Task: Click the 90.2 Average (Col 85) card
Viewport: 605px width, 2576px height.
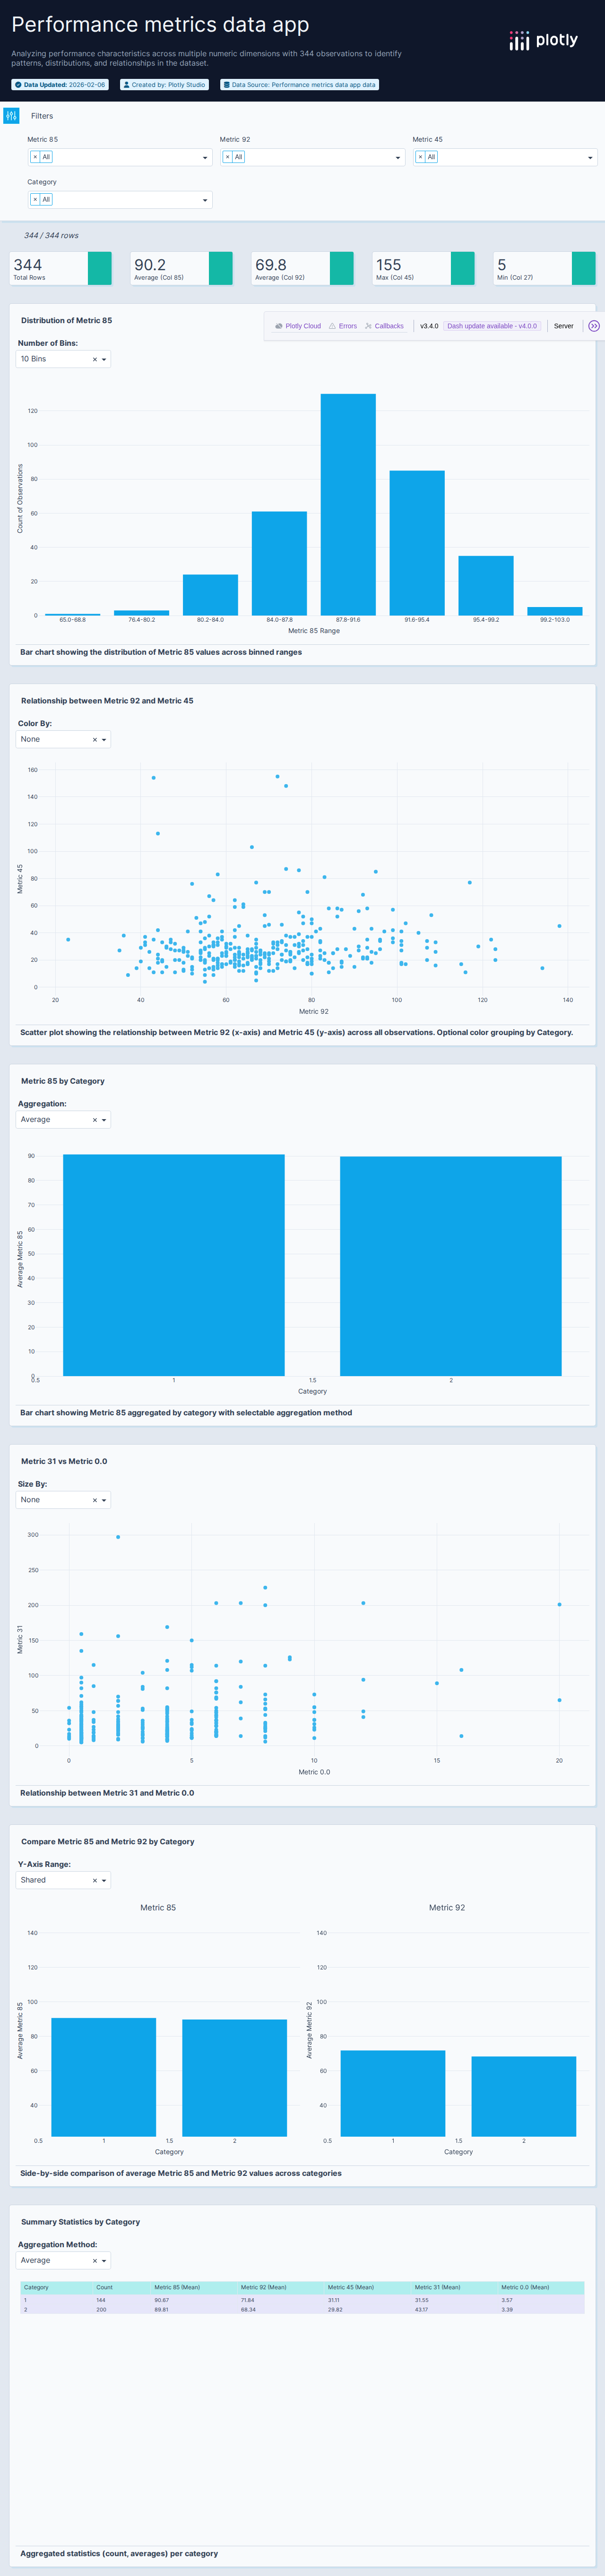Action: pyautogui.click(x=182, y=268)
